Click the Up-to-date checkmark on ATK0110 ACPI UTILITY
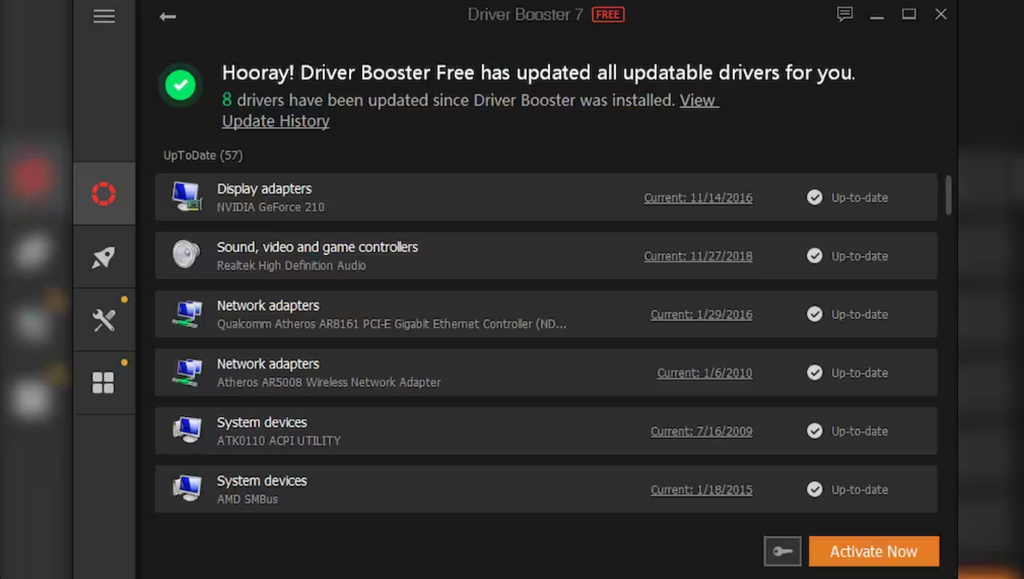Image resolution: width=1024 pixels, height=579 pixels. tap(813, 431)
